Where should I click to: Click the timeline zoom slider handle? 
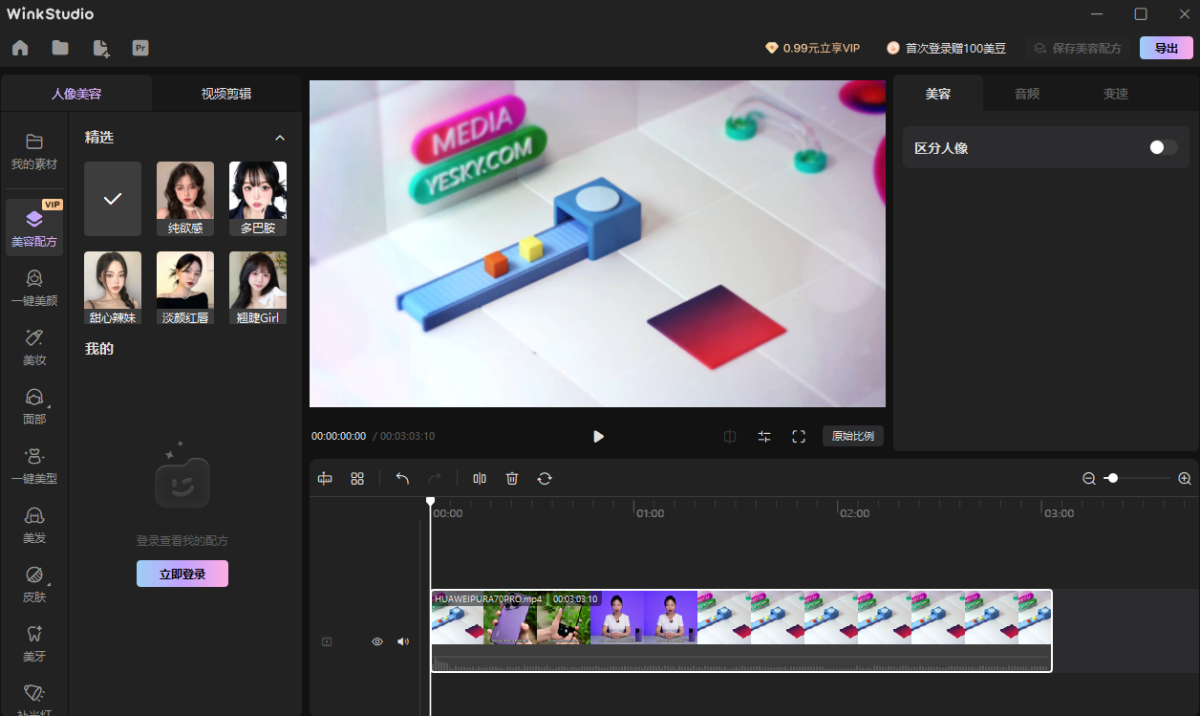click(1112, 479)
